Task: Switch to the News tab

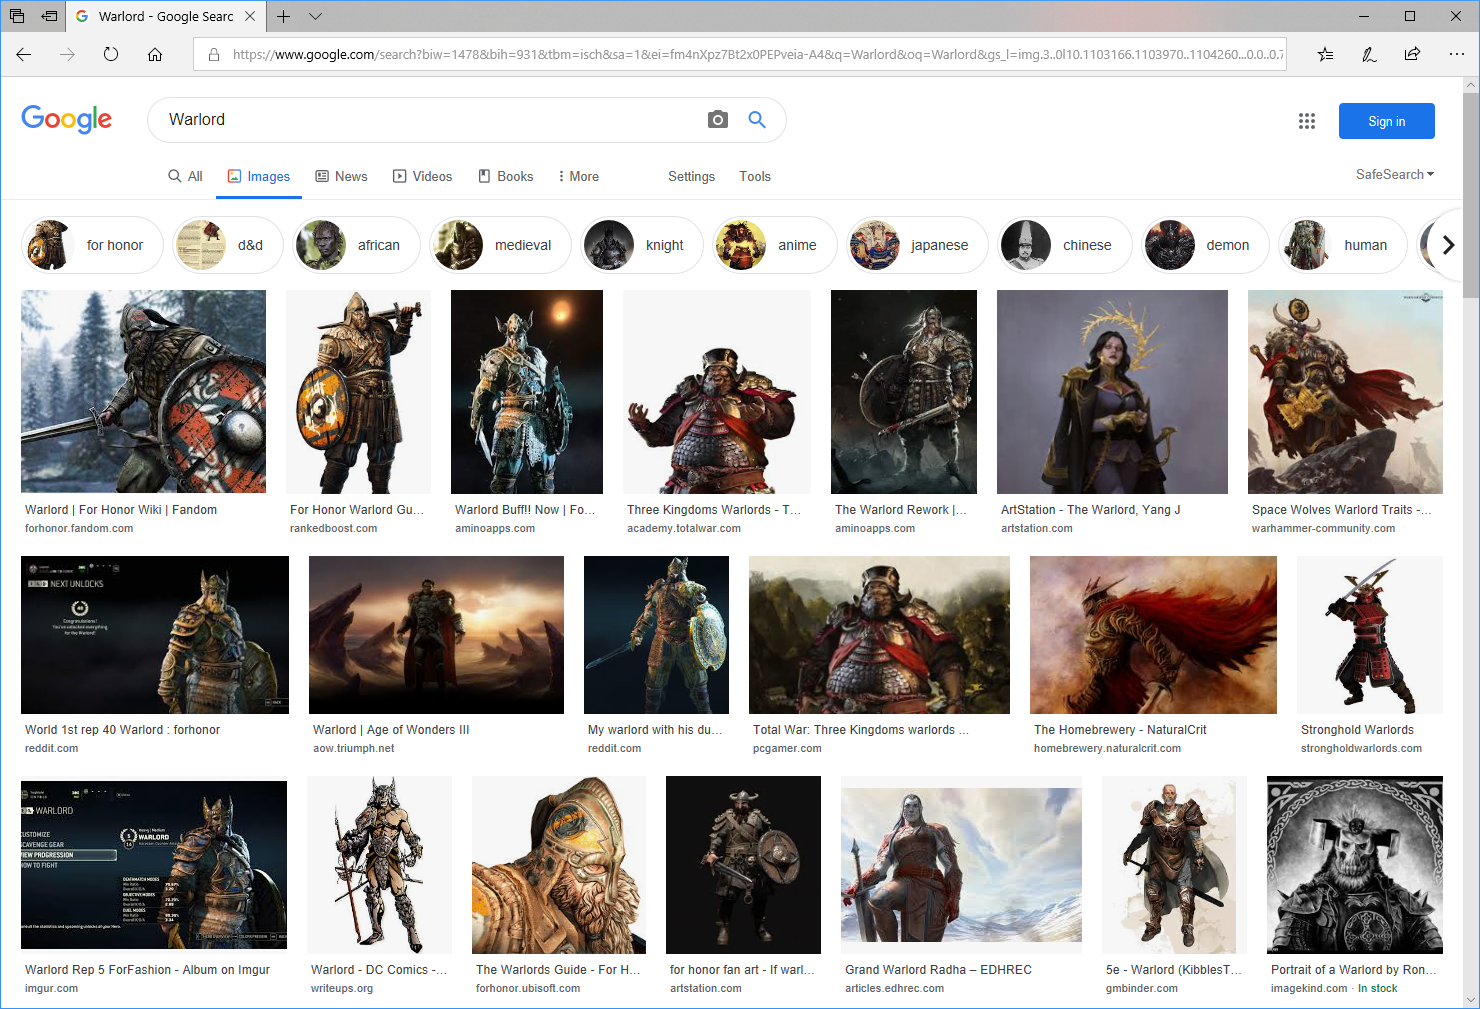Action: coord(341,176)
